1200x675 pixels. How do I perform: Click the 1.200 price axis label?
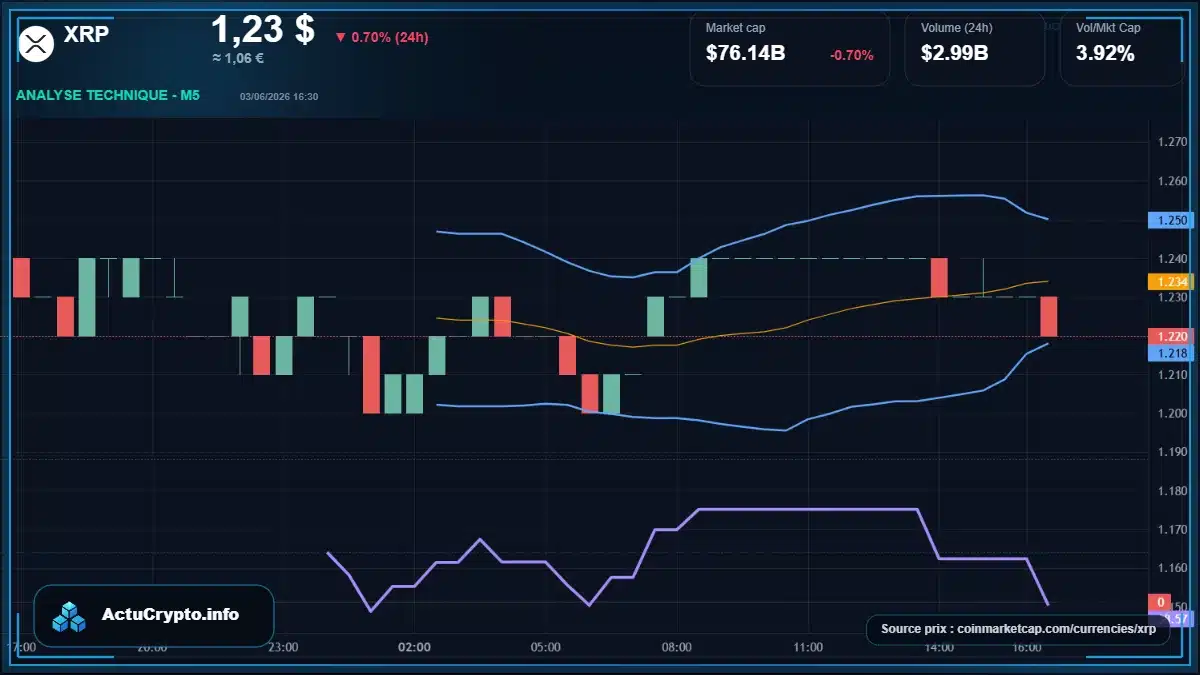(1171, 414)
